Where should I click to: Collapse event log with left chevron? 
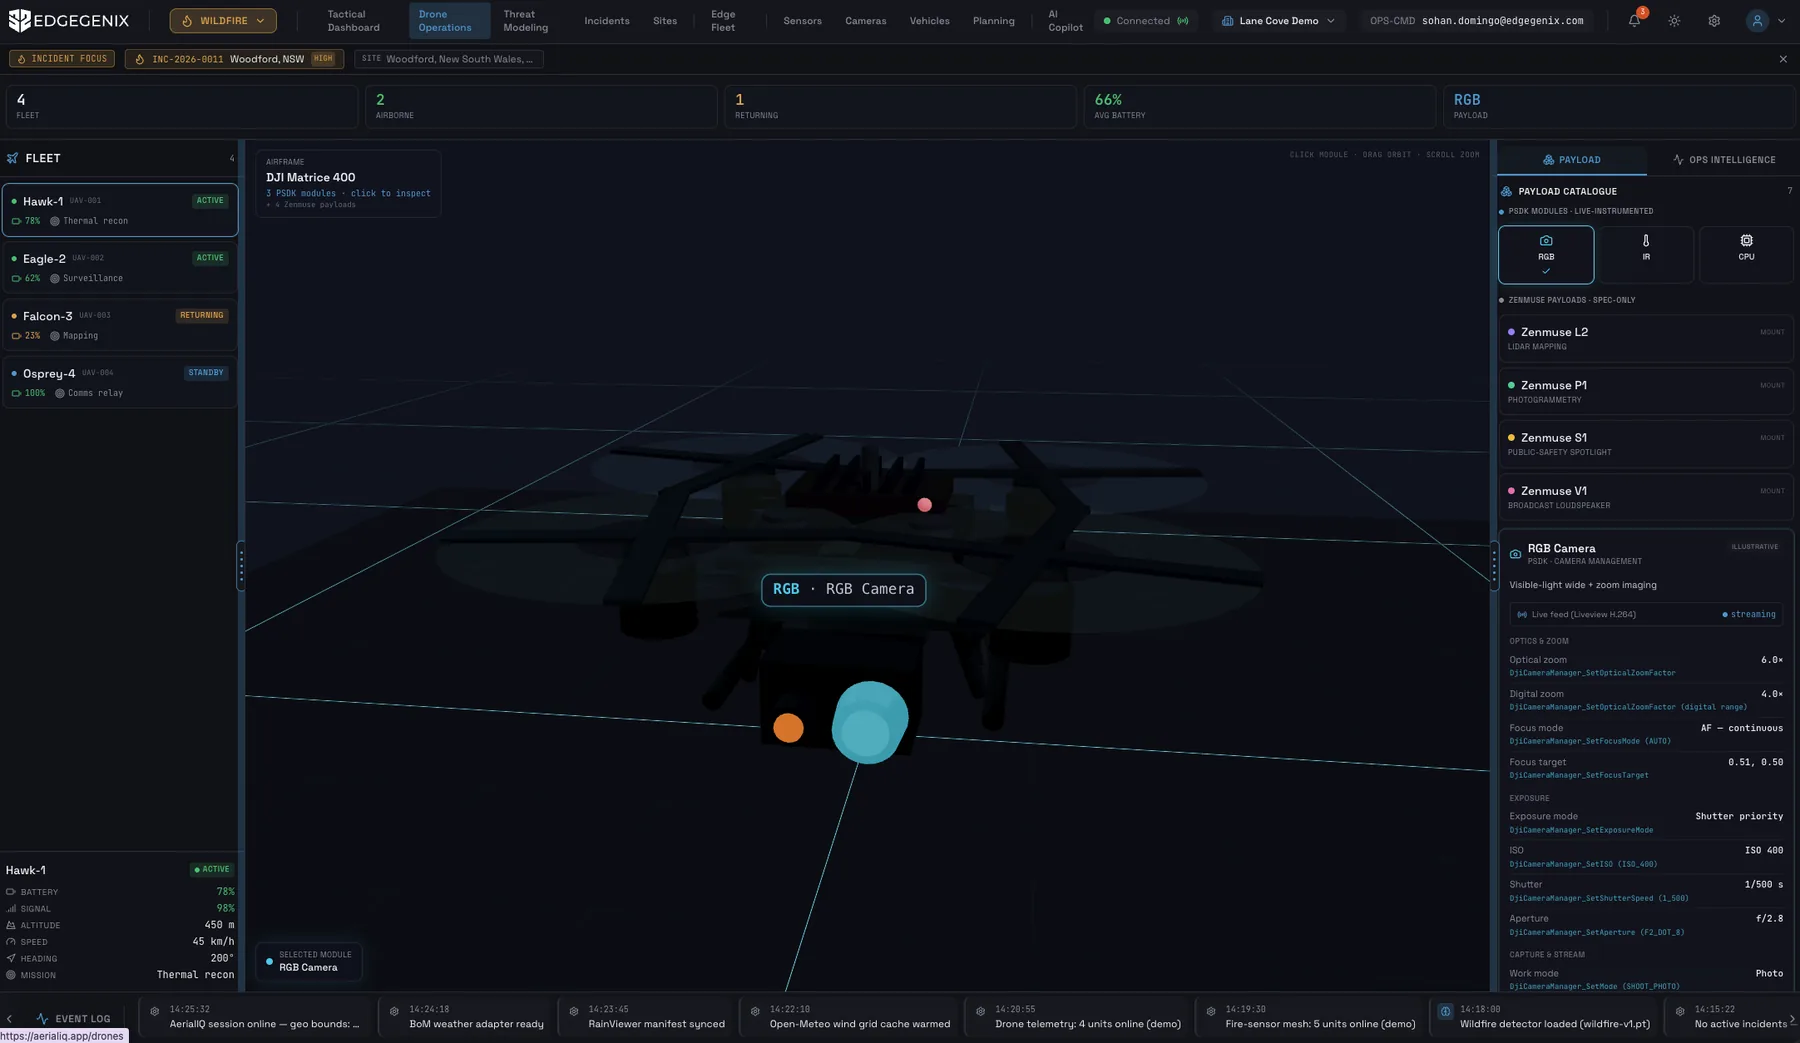click(10, 1019)
